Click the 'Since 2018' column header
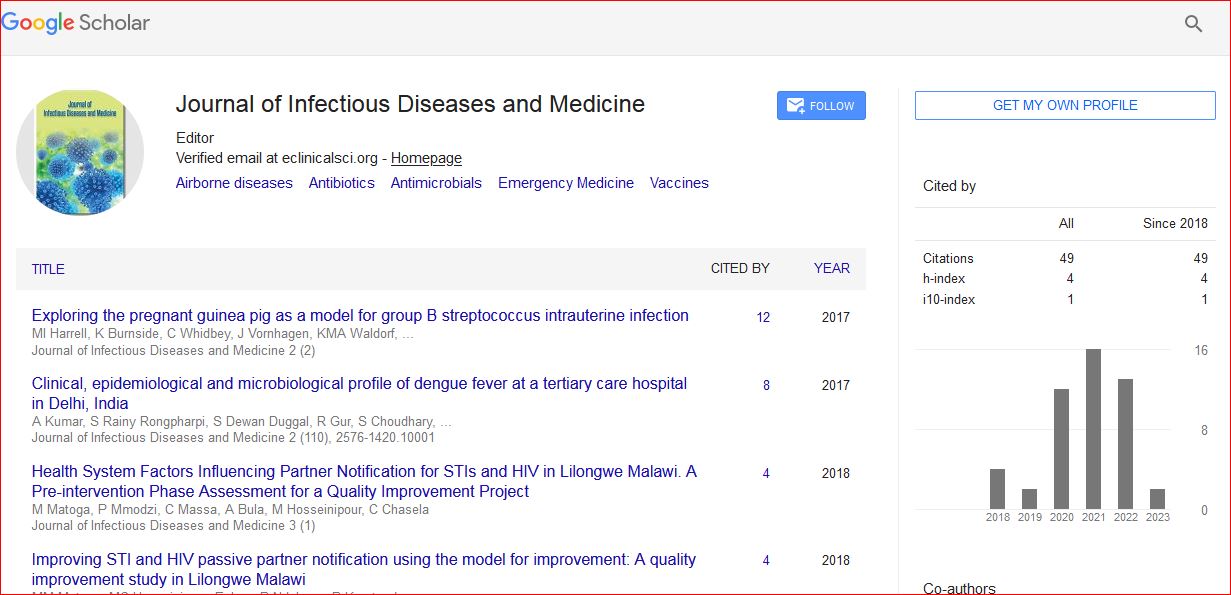 click(x=1175, y=223)
